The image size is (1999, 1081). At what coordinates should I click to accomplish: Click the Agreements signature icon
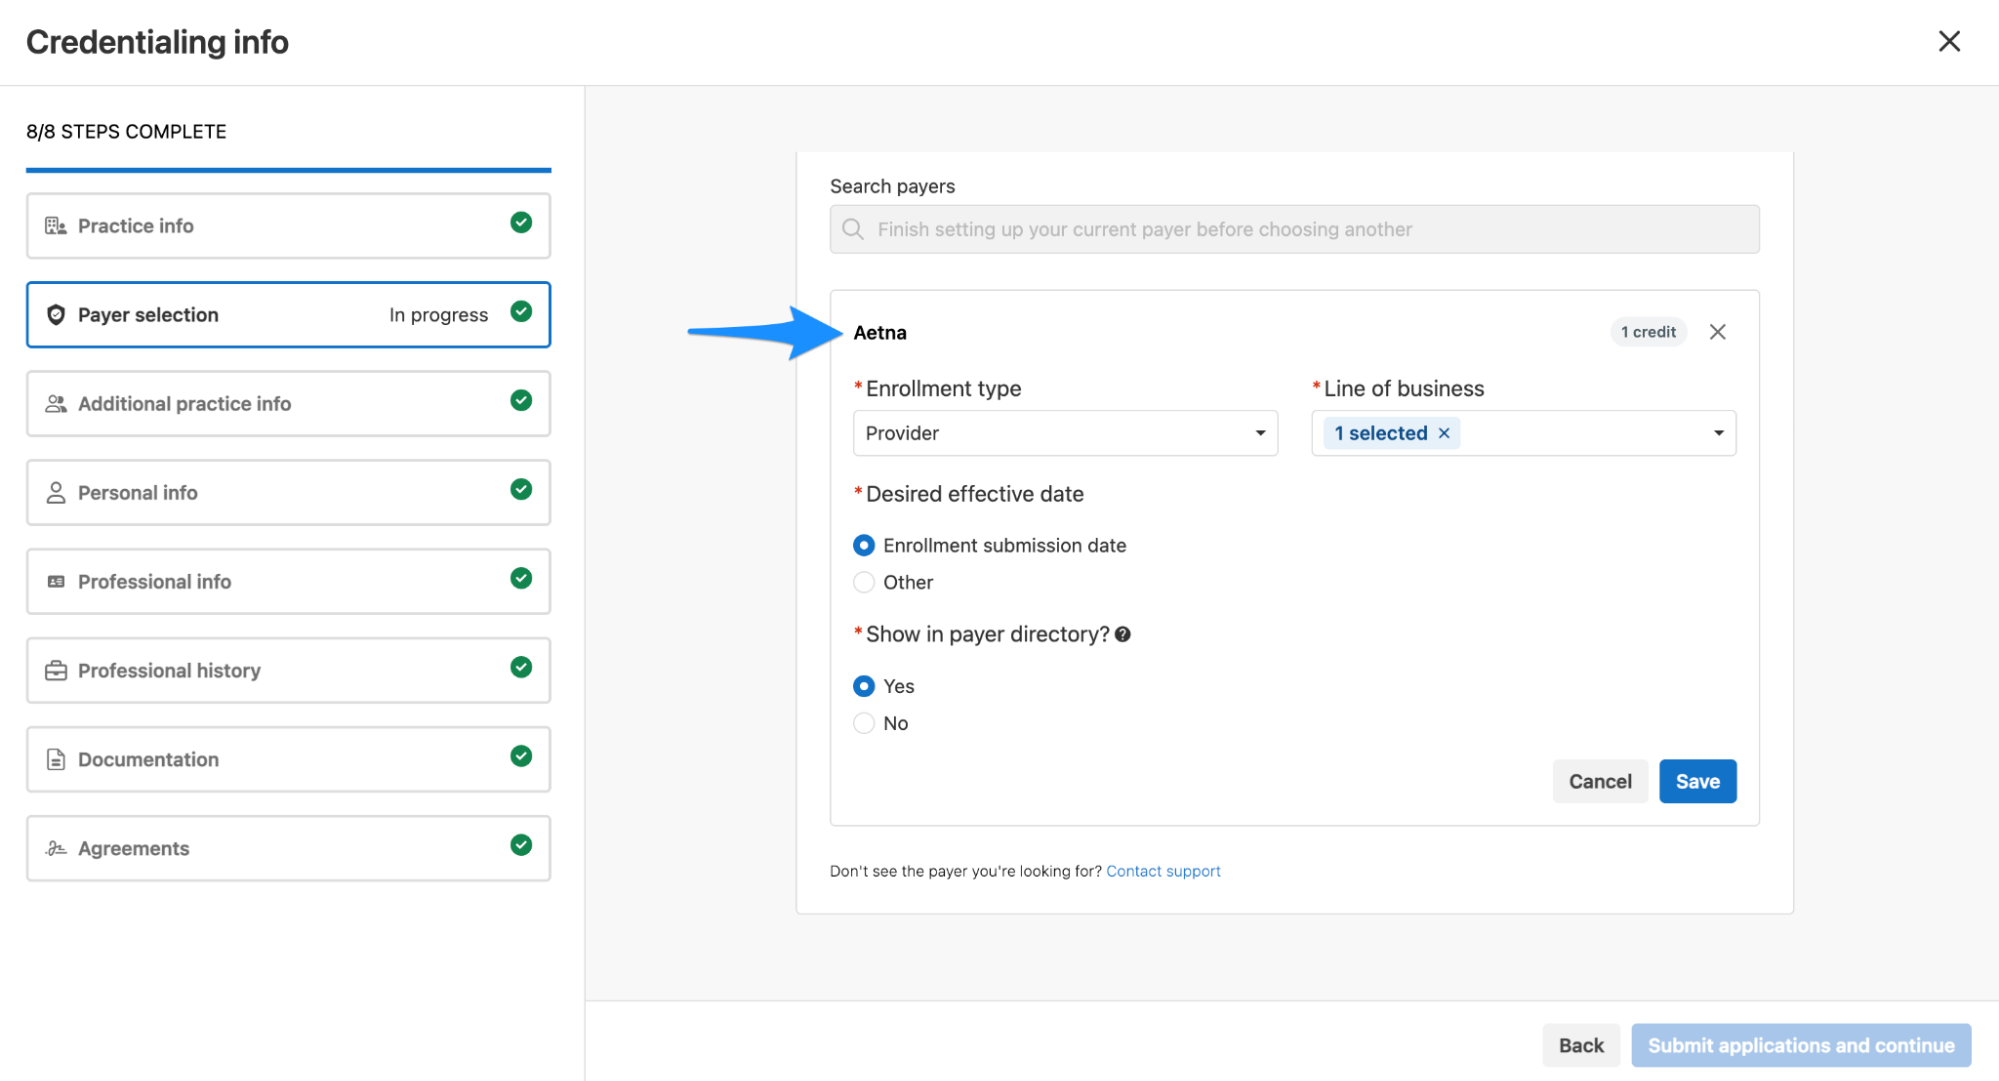(x=56, y=849)
